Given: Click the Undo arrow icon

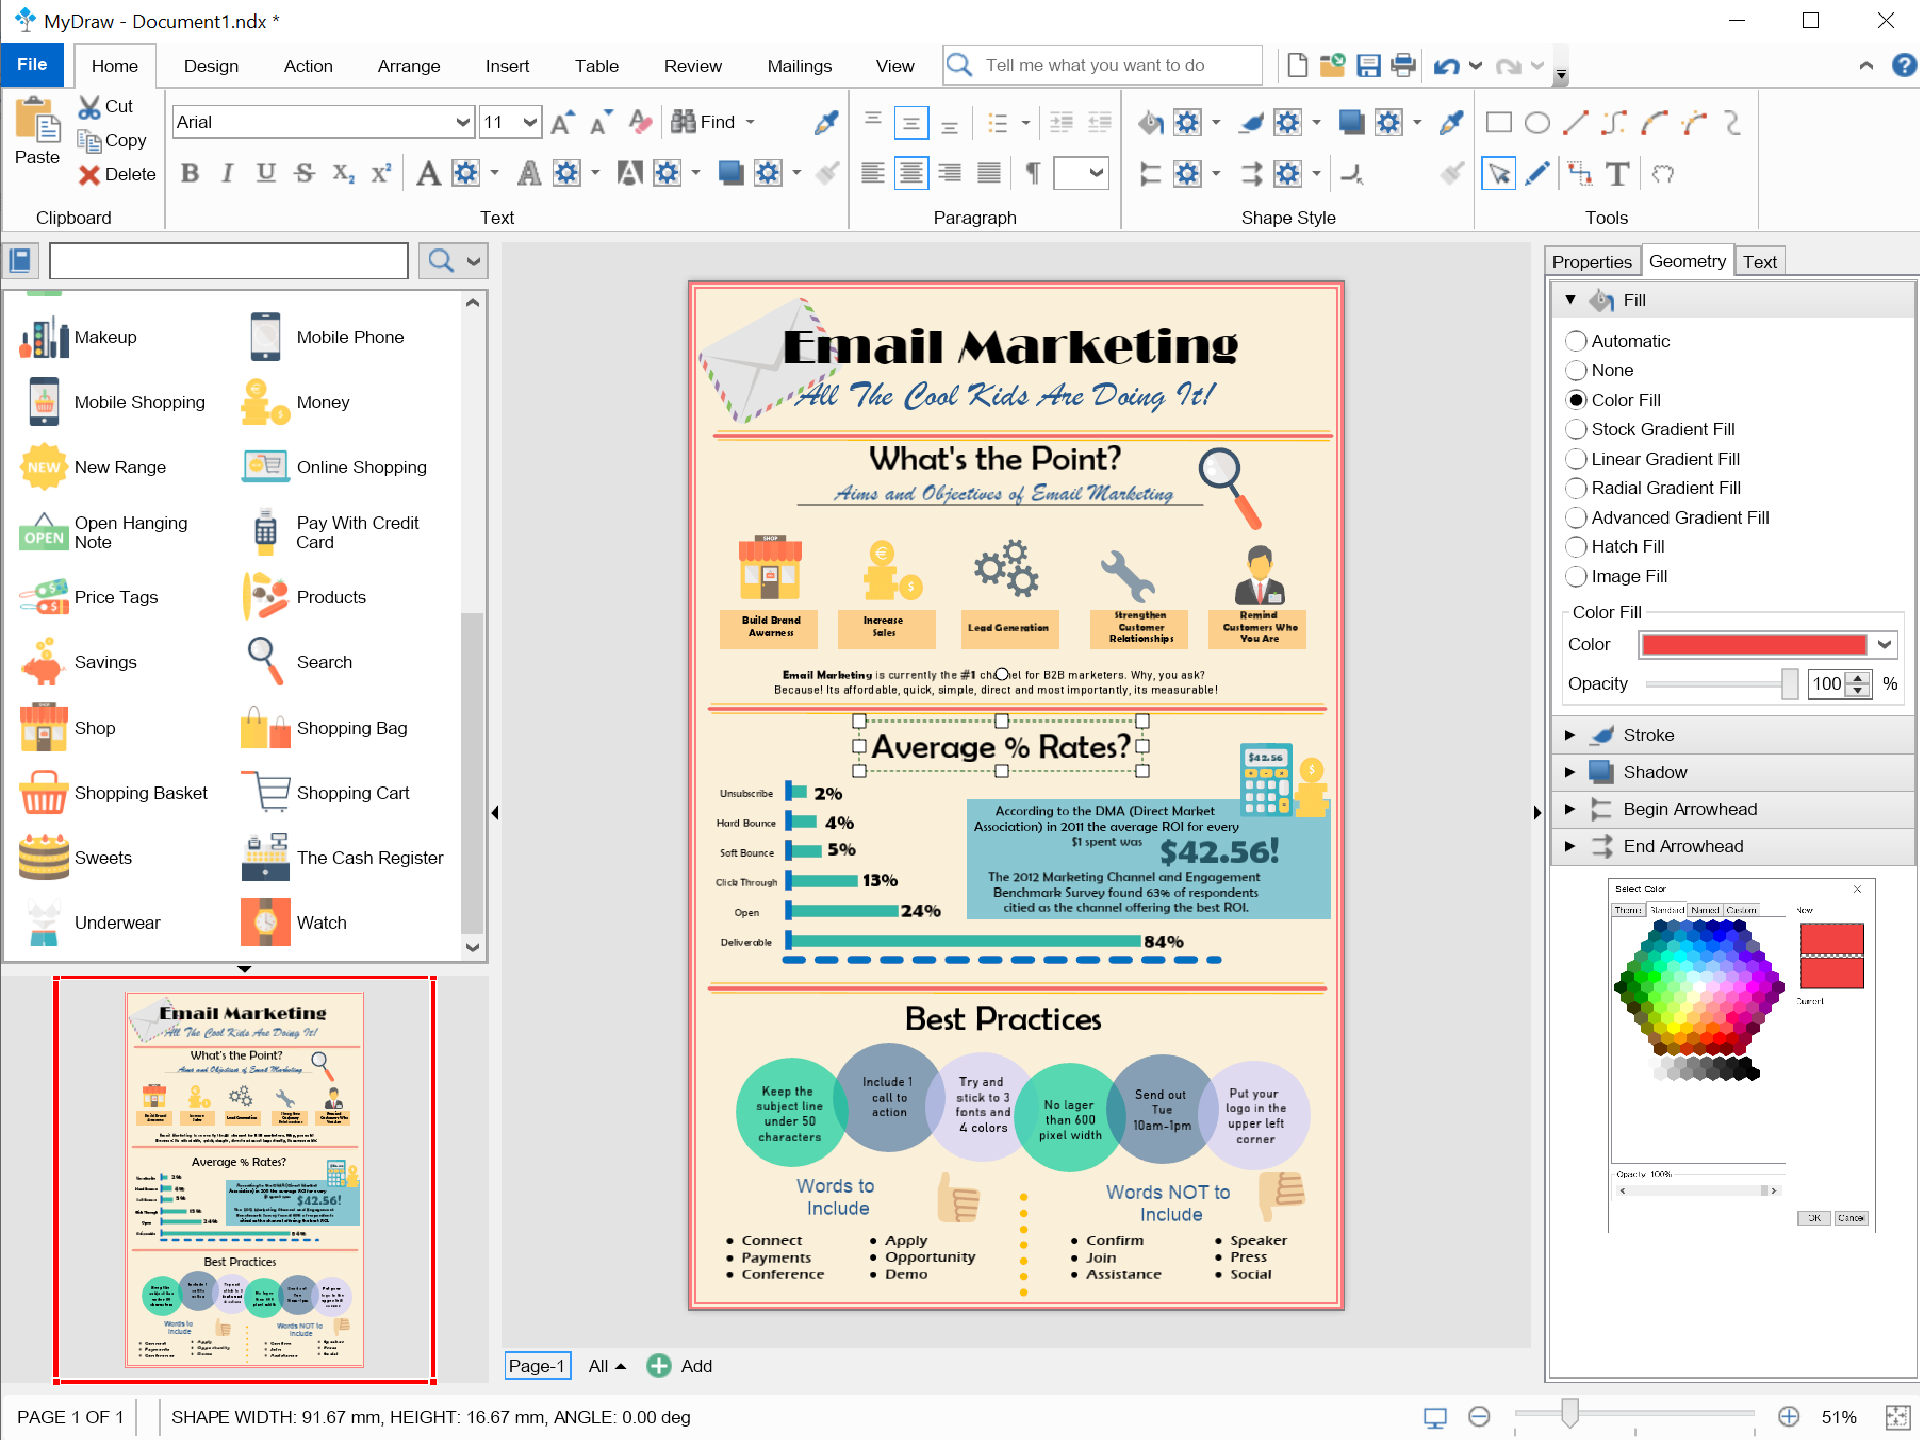Looking at the screenshot, I should coord(1445,66).
